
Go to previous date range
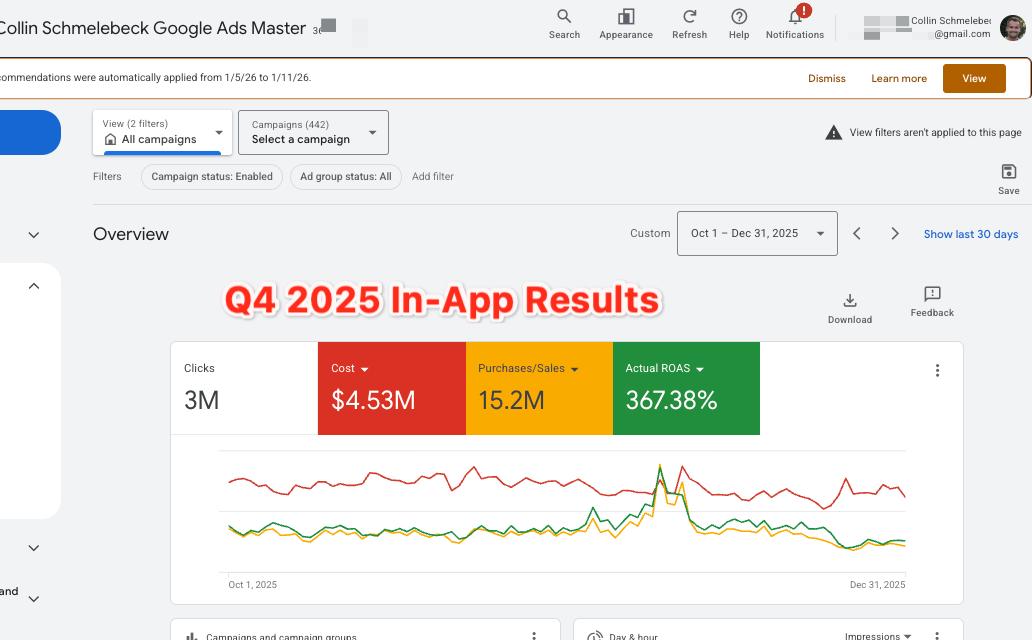point(857,234)
